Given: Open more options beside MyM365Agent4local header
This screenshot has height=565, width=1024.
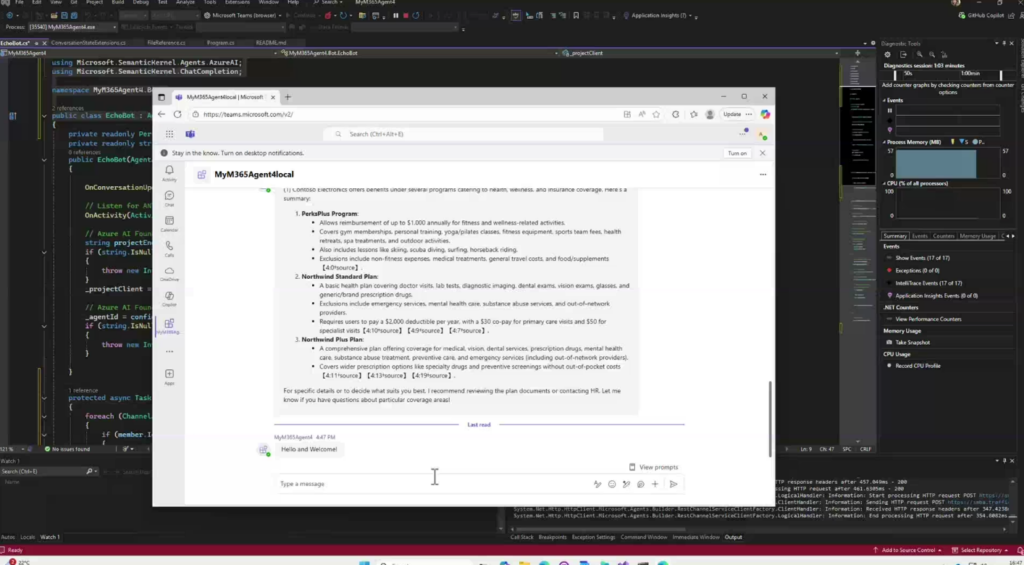Looking at the screenshot, I should click(763, 174).
